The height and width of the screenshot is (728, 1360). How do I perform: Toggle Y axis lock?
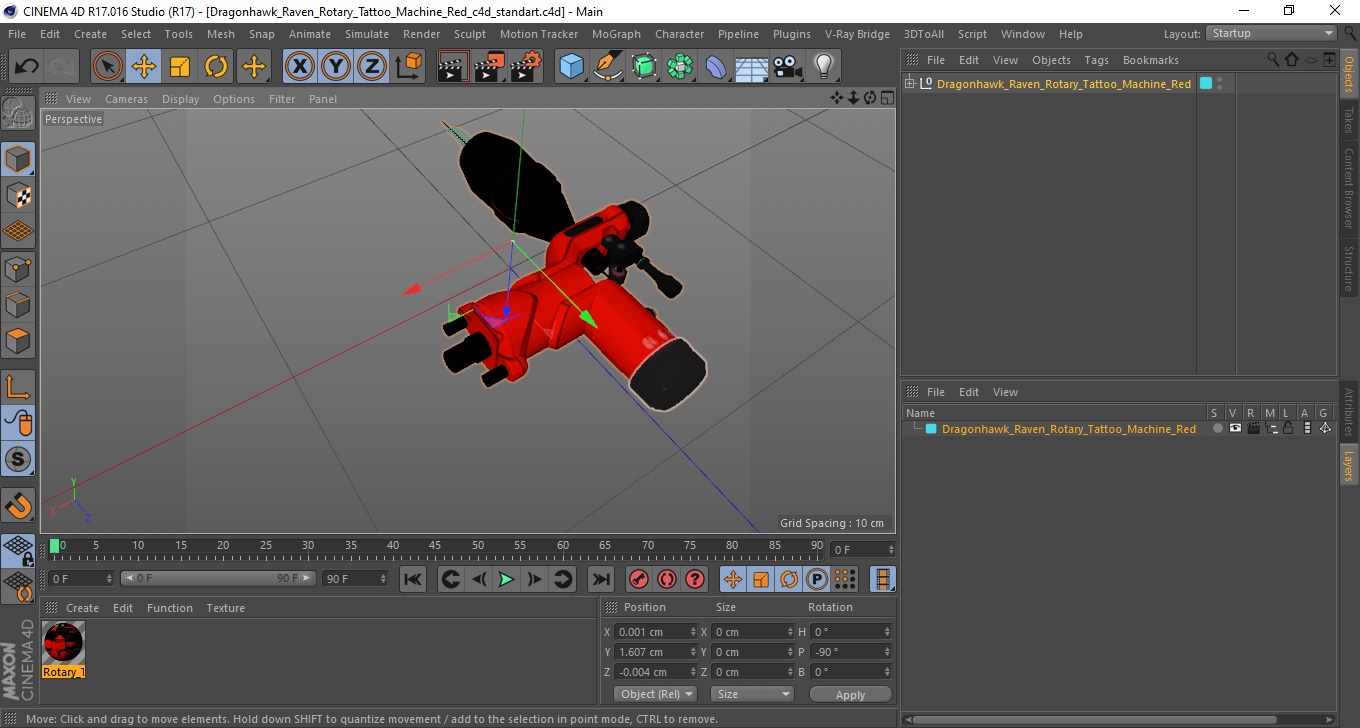tap(336, 67)
